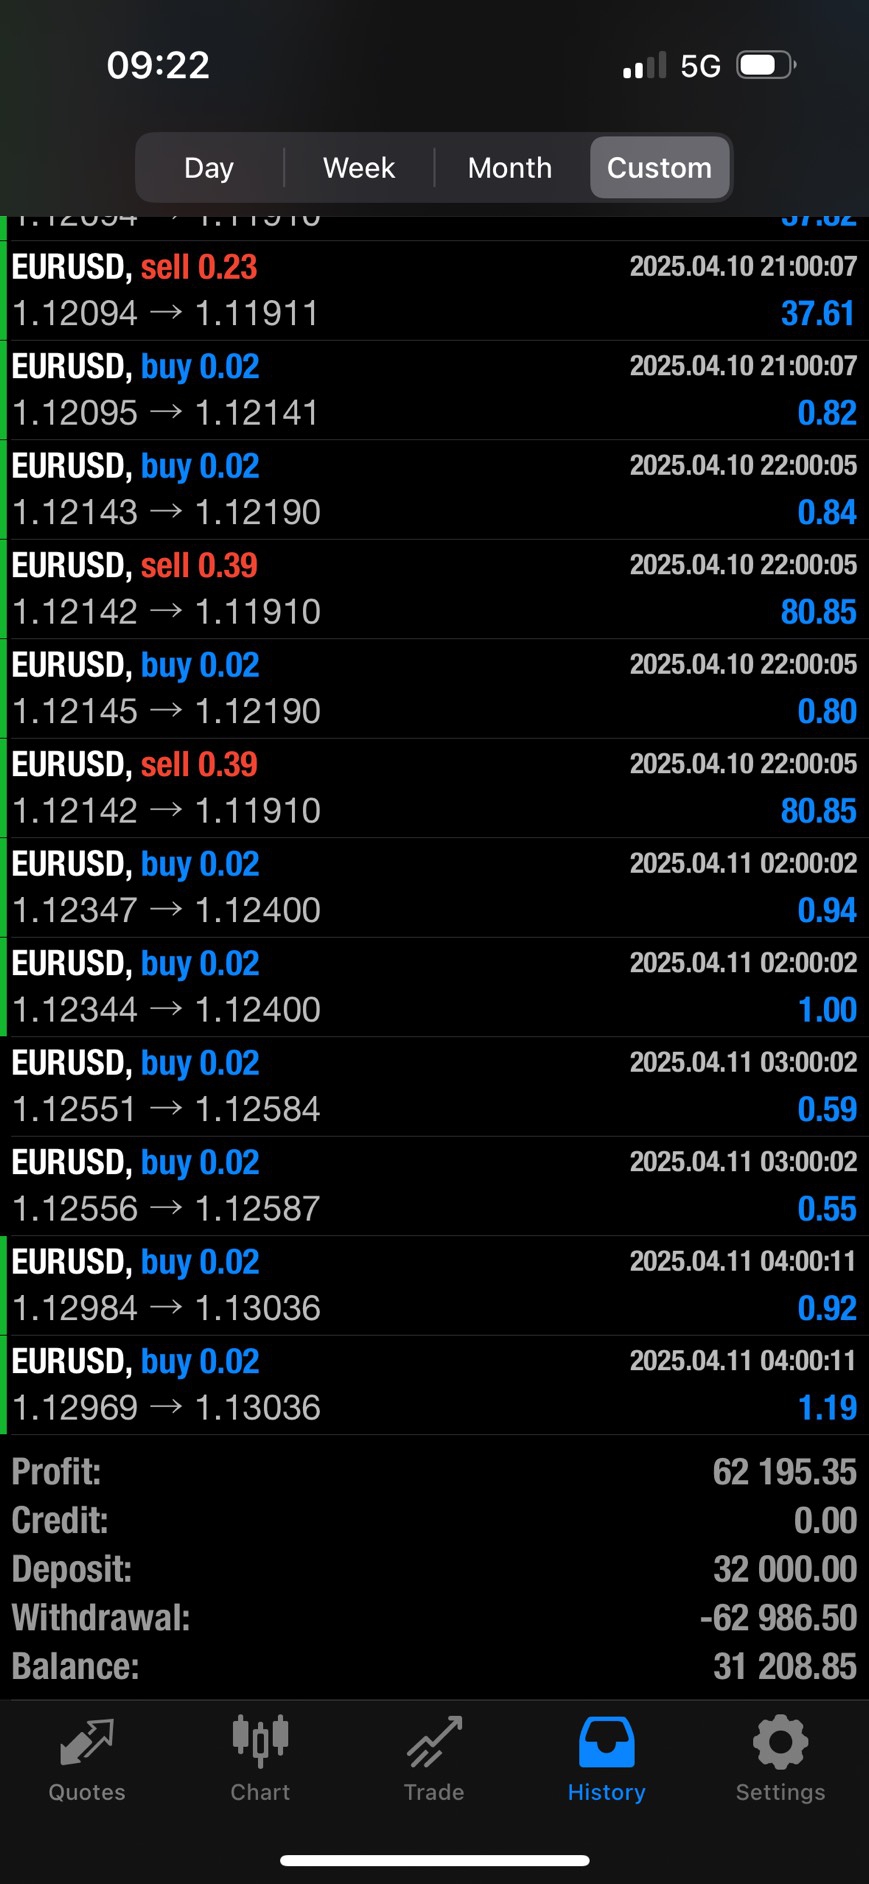Tap the 09:22 status bar clock
Screen dimensions: 869x1884
coord(158,66)
